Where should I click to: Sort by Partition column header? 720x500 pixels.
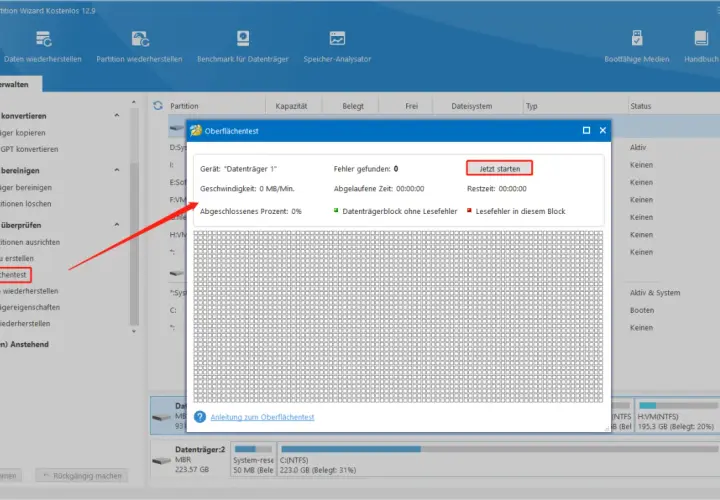[184, 106]
